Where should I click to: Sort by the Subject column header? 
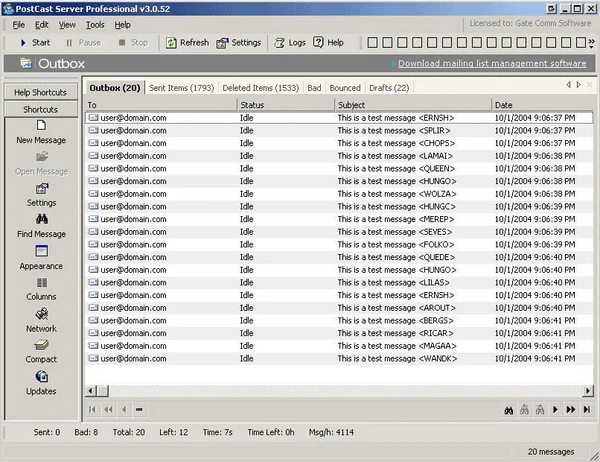click(x=413, y=105)
